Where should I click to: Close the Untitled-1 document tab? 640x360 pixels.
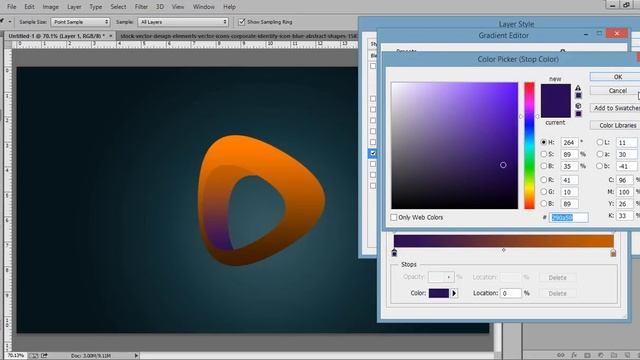click(110, 36)
